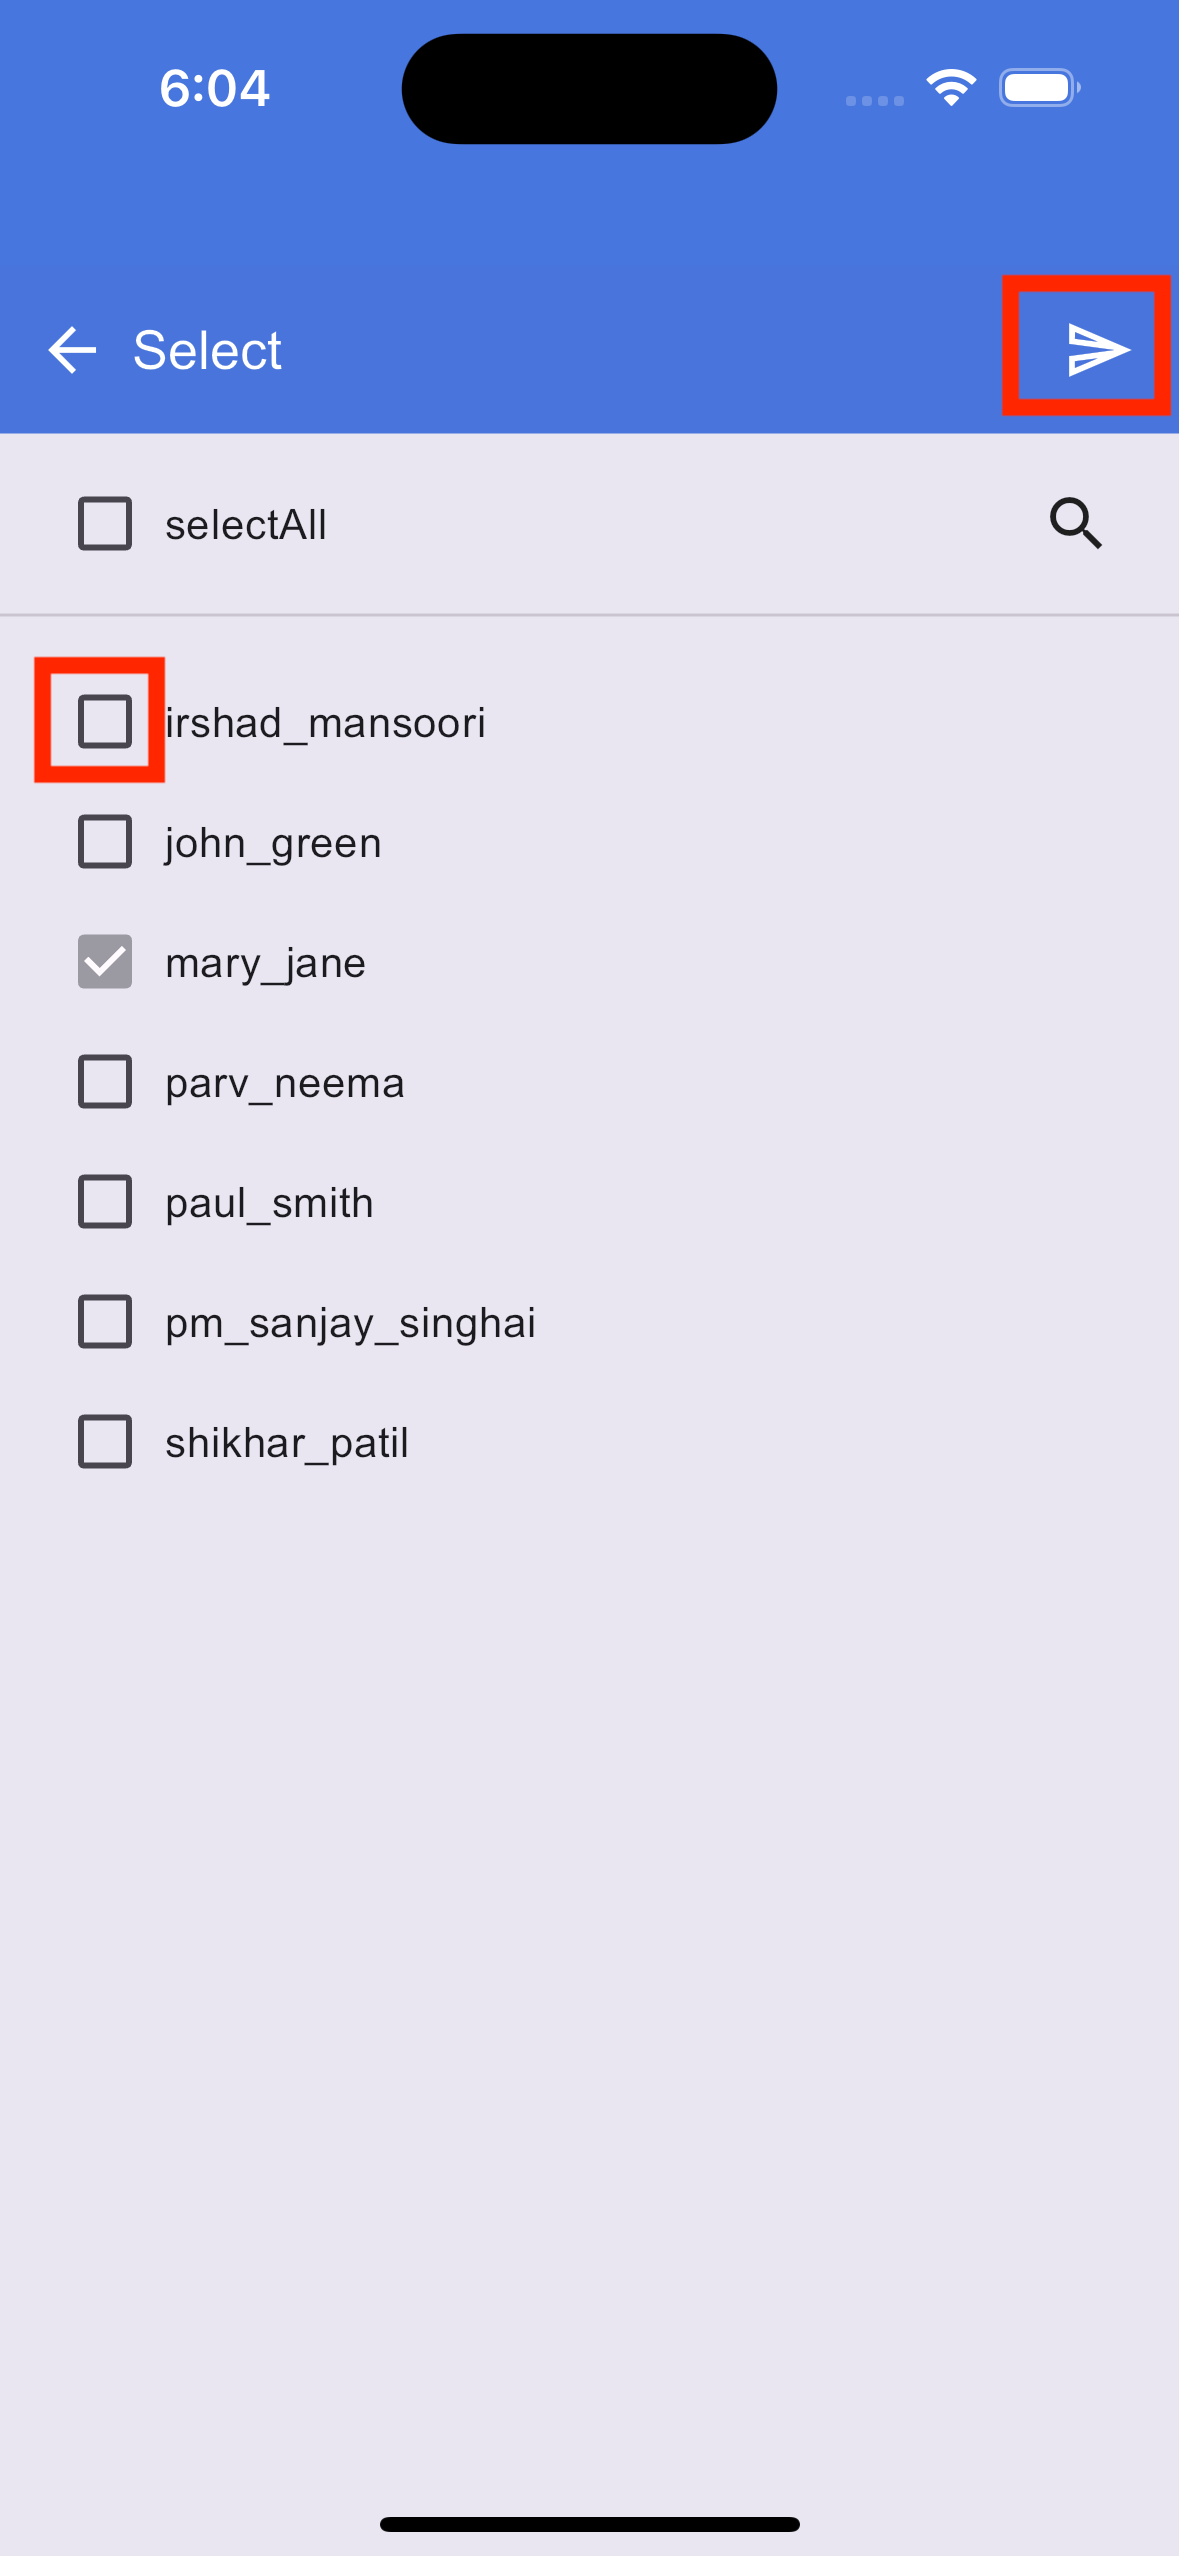Enable the parv_neema checkbox

click(x=105, y=1081)
